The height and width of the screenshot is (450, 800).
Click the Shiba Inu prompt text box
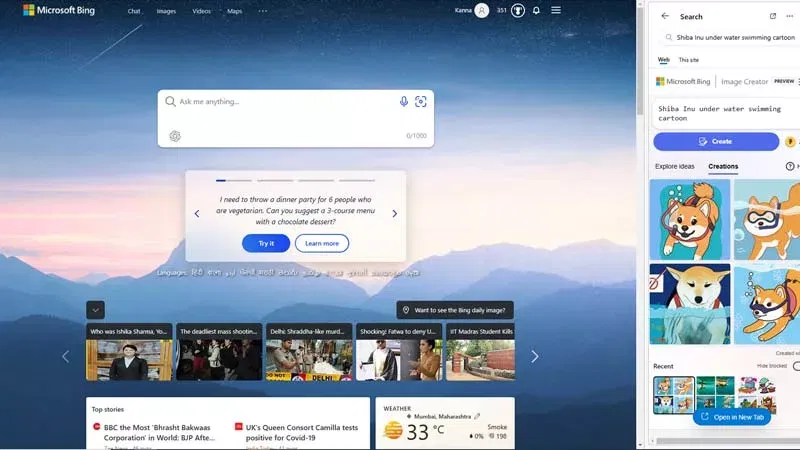[x=727, y=113]
